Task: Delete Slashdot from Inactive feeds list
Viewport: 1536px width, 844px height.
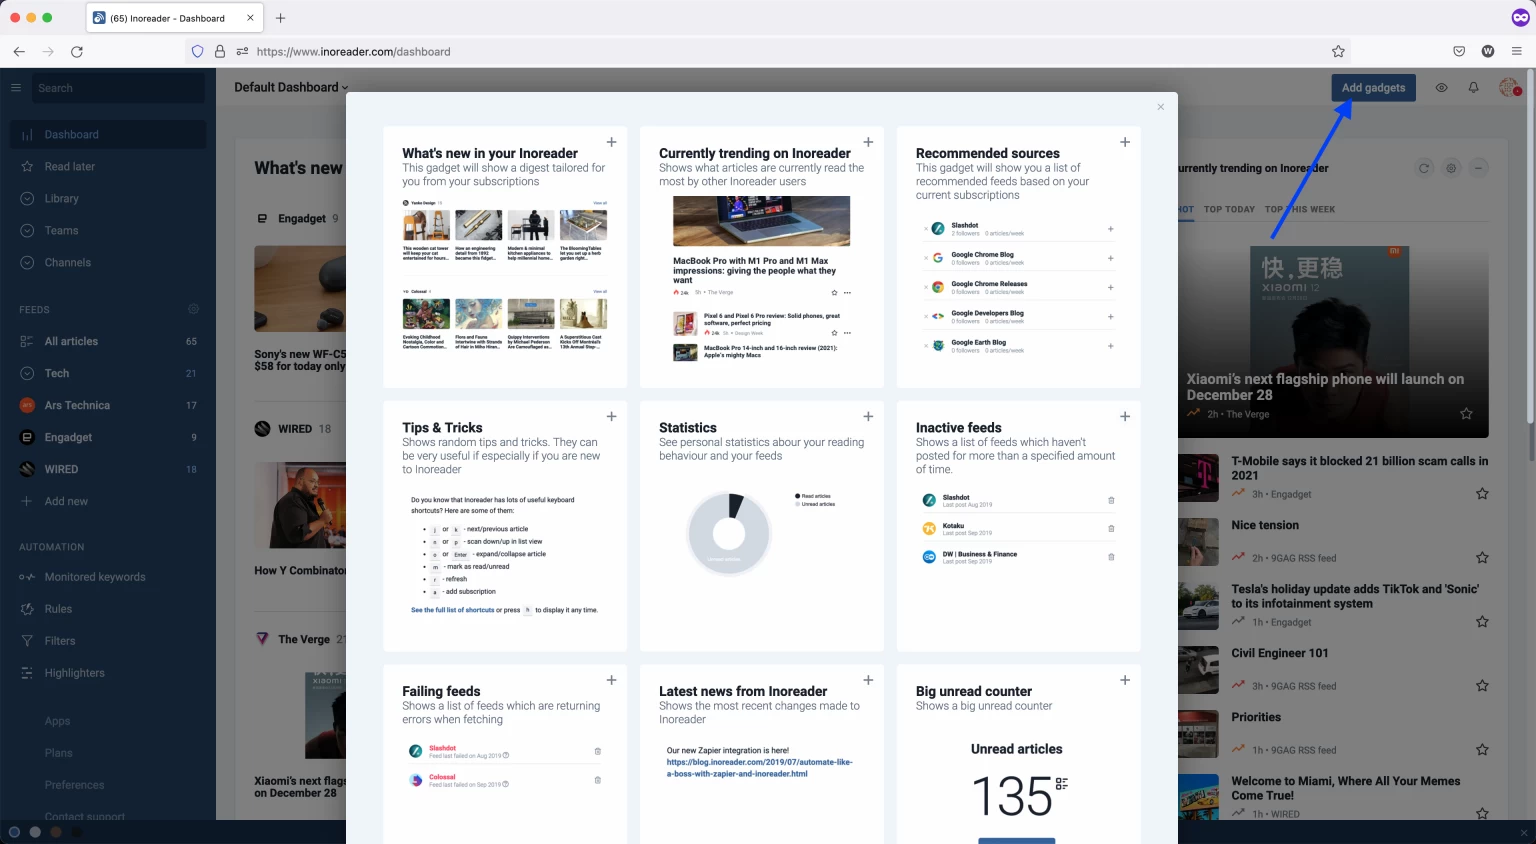Action: point(1110,500)
